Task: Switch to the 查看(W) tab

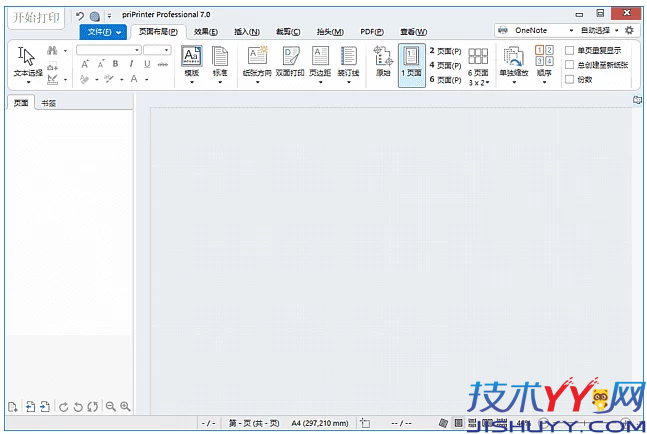Action: pos(413,32)
